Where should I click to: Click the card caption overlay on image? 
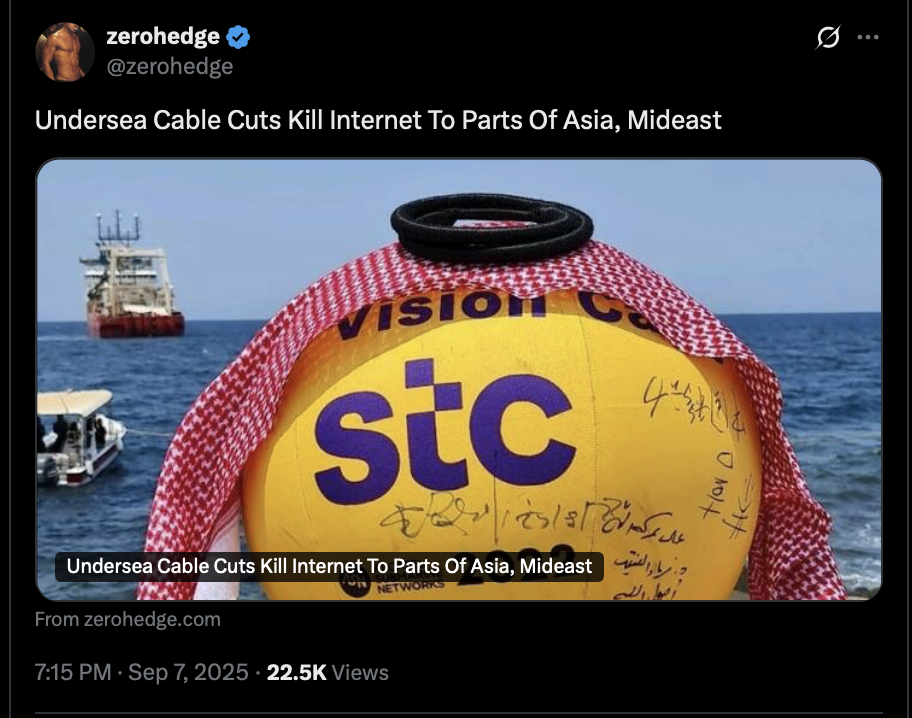[x=329, y=566]
